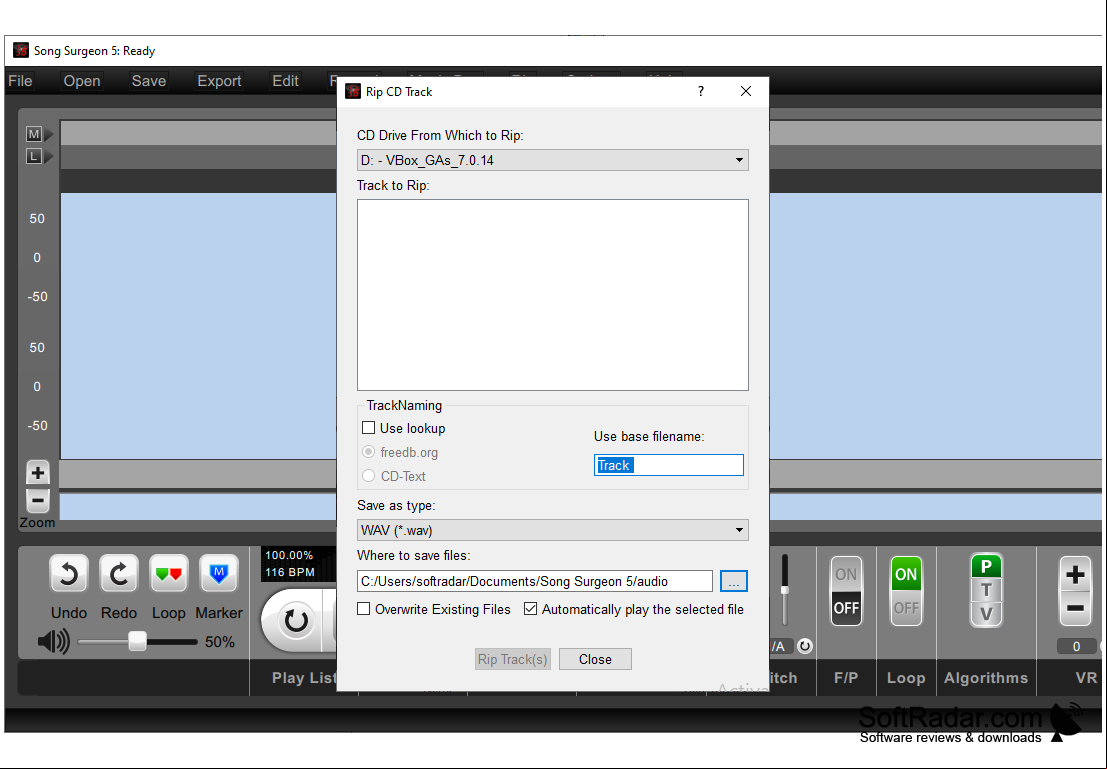Click inside the Track to Rip list box
Screen dimensions: 1107x769
[x=553, y=295]
